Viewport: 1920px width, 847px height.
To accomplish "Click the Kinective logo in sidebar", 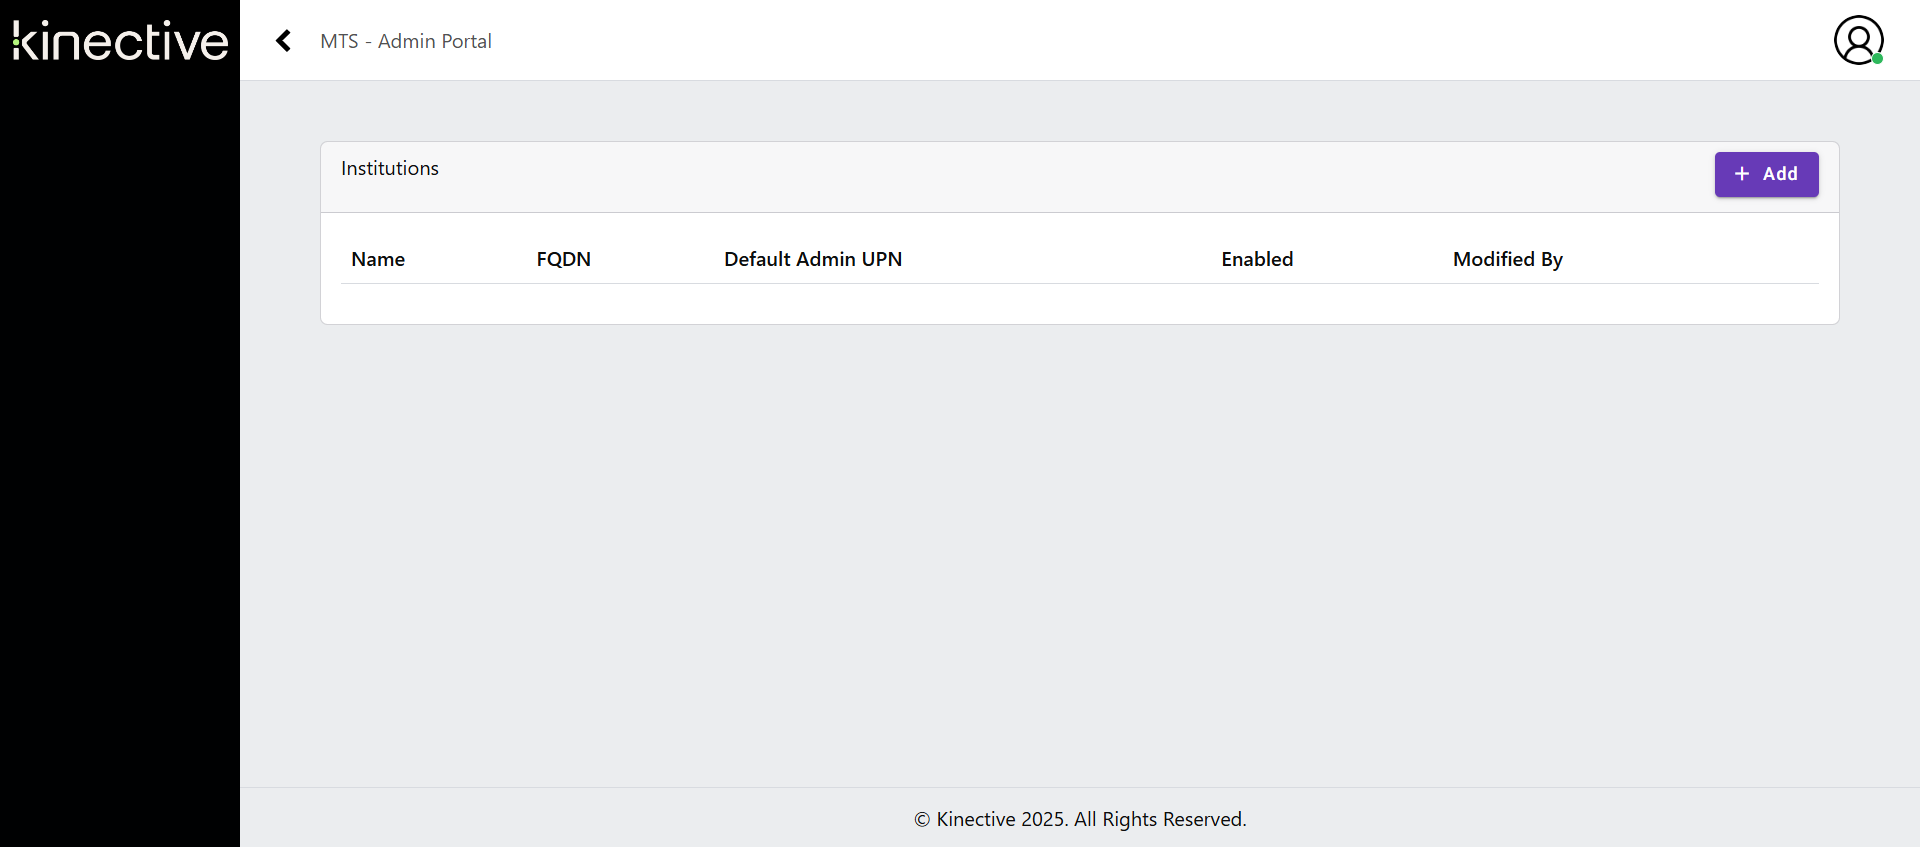I will click(120, 41).
